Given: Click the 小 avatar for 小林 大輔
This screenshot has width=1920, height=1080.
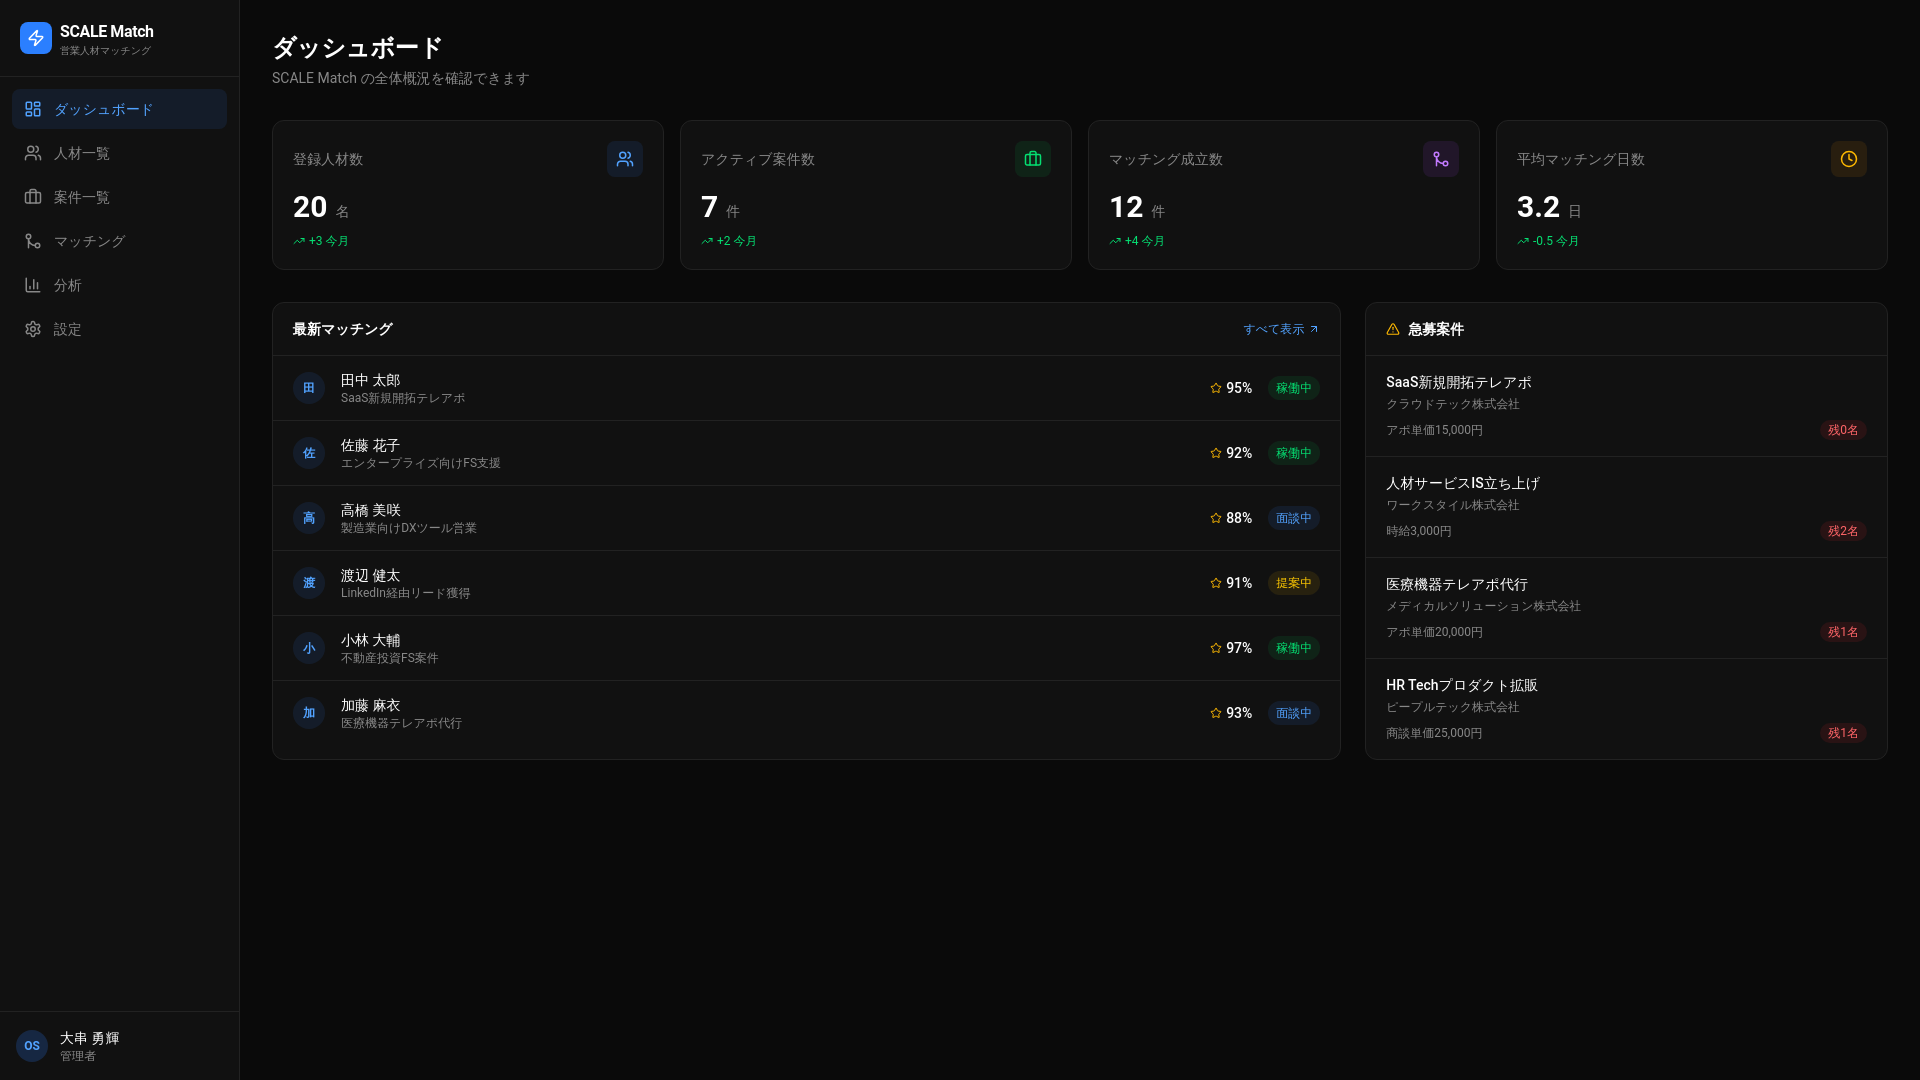Looking at the screenshot, I should 309,648.
